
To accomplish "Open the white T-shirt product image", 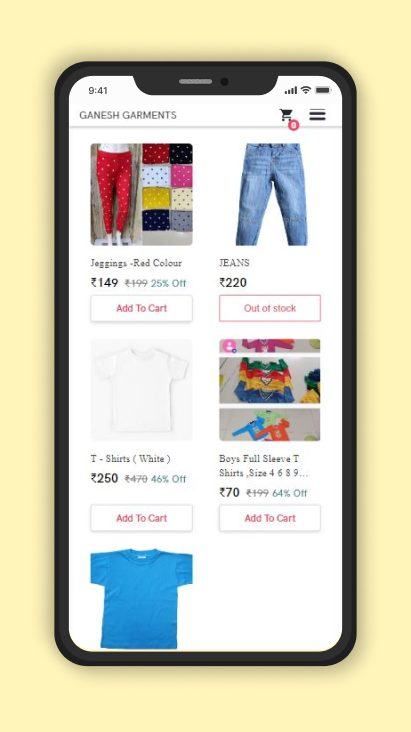I will coord(142,390).
